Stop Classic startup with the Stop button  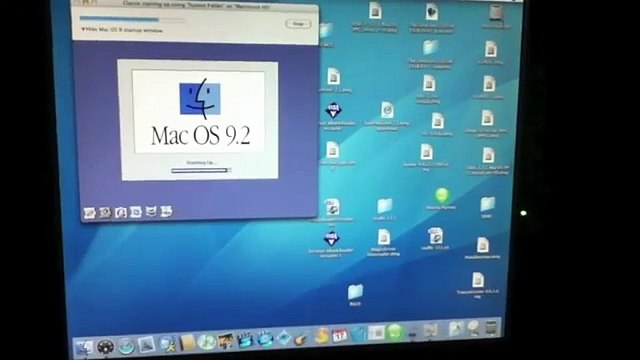click(x=298, y=24)
